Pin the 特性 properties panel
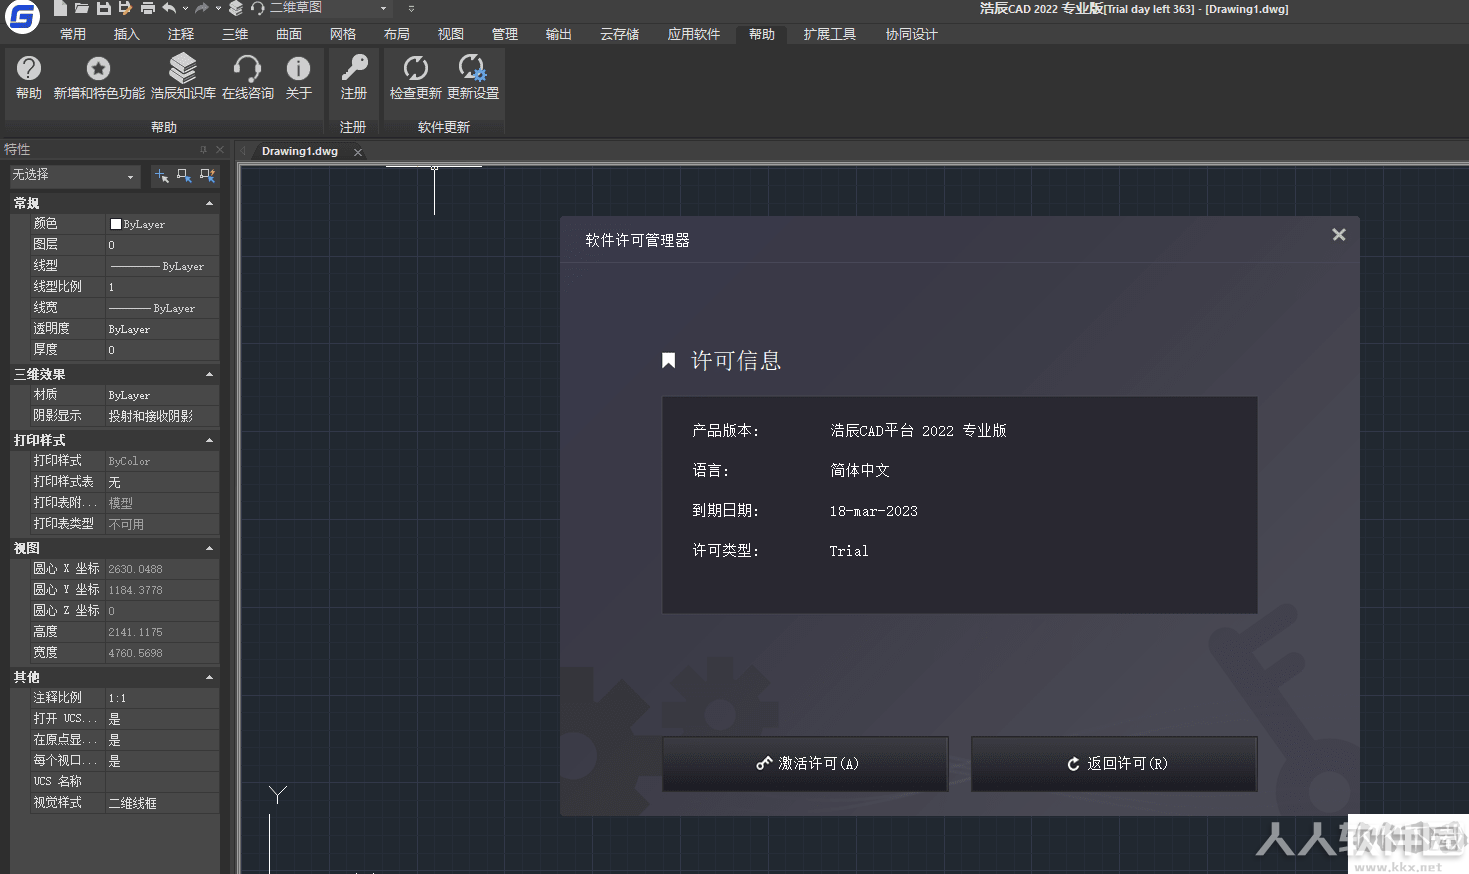1469x874 pixels. point(203,150)
